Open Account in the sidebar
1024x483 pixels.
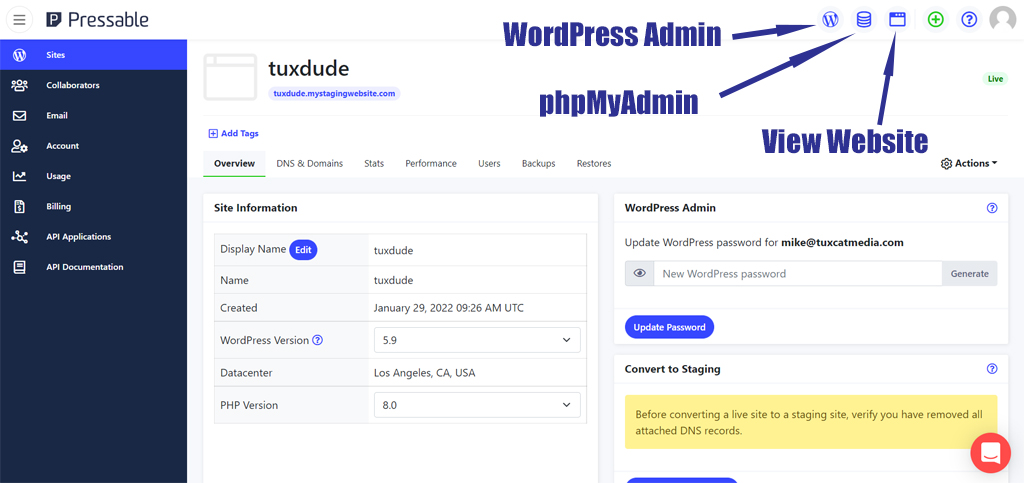[93, 146]
